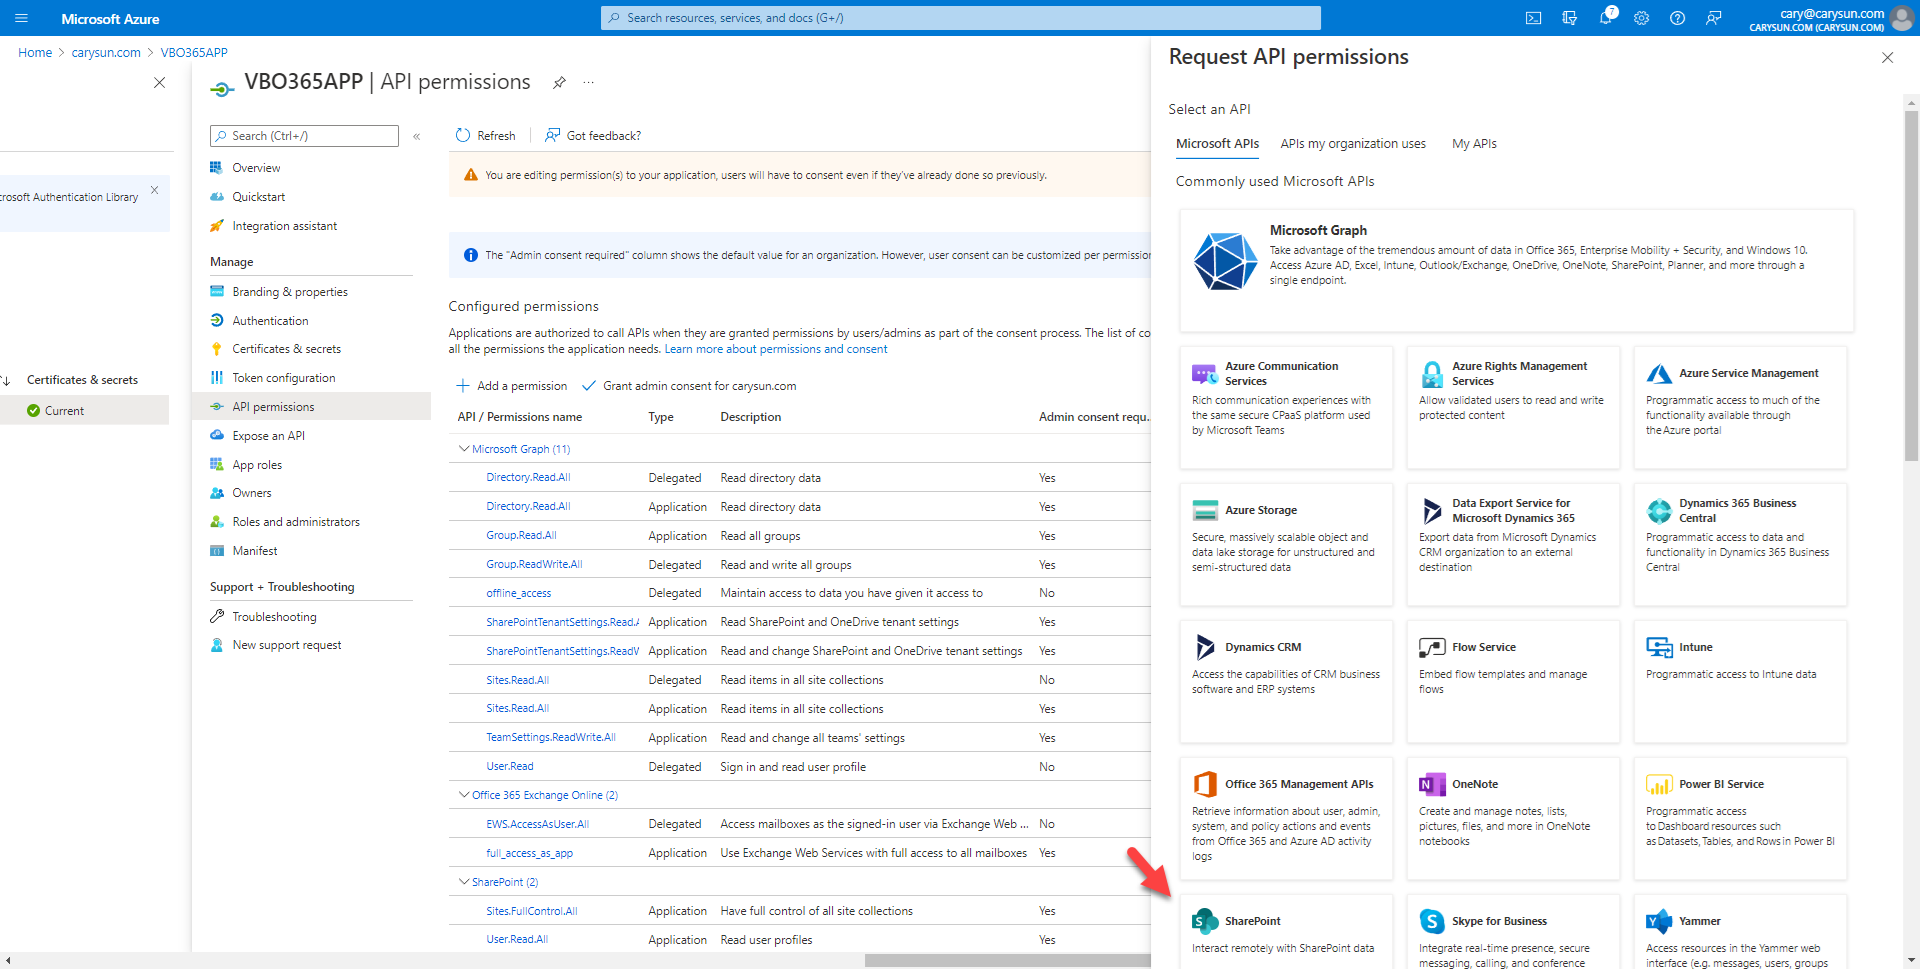Image resolution: width=1920 pixels, height=969 pixels.
Task: Select the Dynamics CRM card
Action: click(x=1286, y=681)
